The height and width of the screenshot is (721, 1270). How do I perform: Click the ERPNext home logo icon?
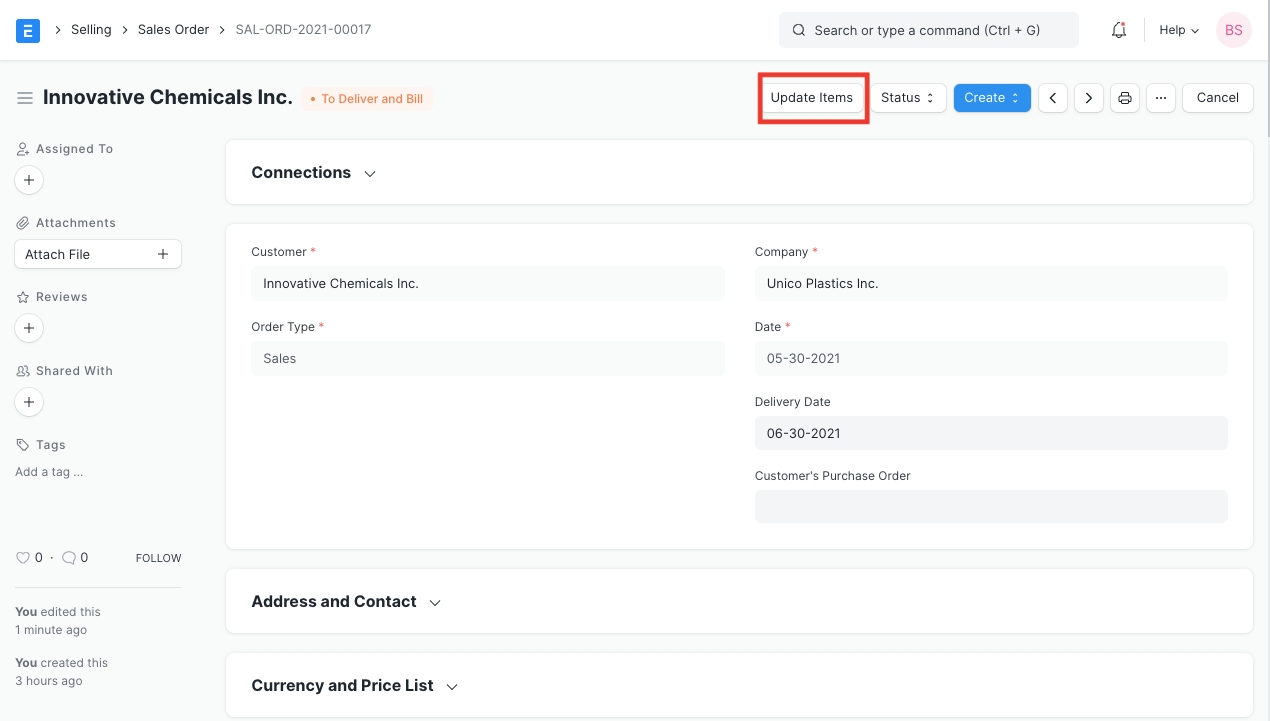tap(28, 30)
